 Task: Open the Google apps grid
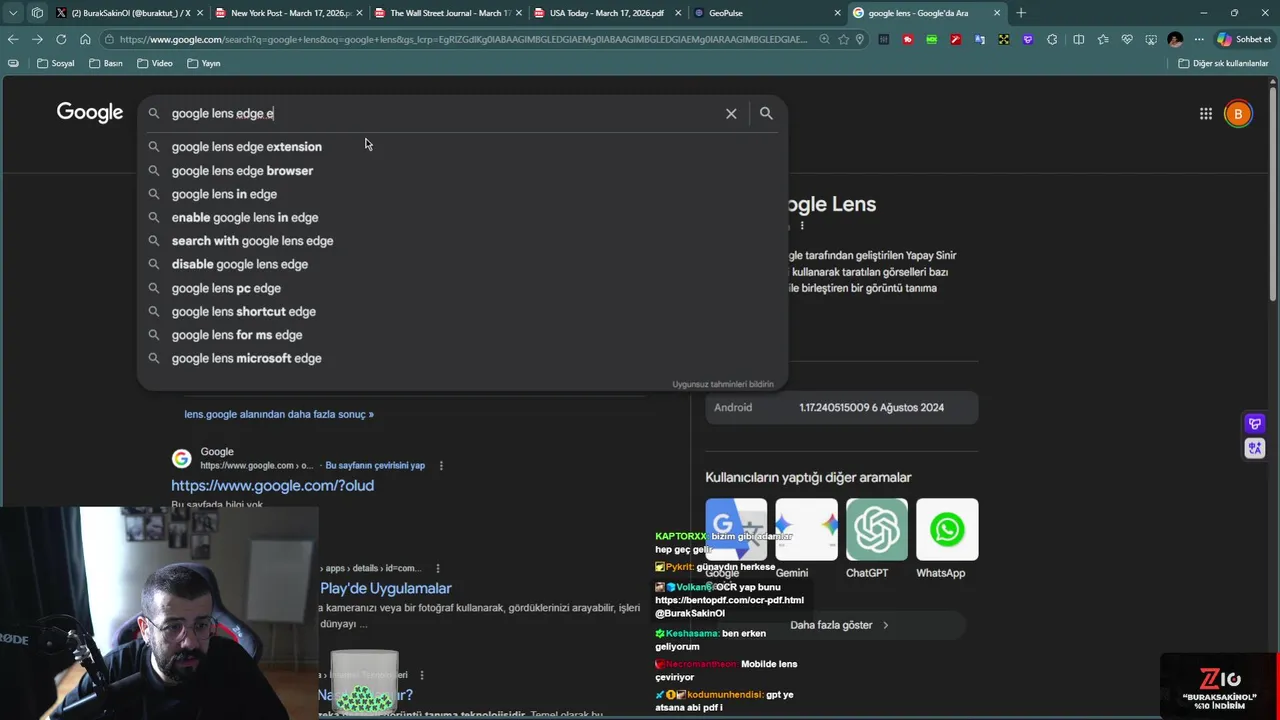pos(1206,114)
